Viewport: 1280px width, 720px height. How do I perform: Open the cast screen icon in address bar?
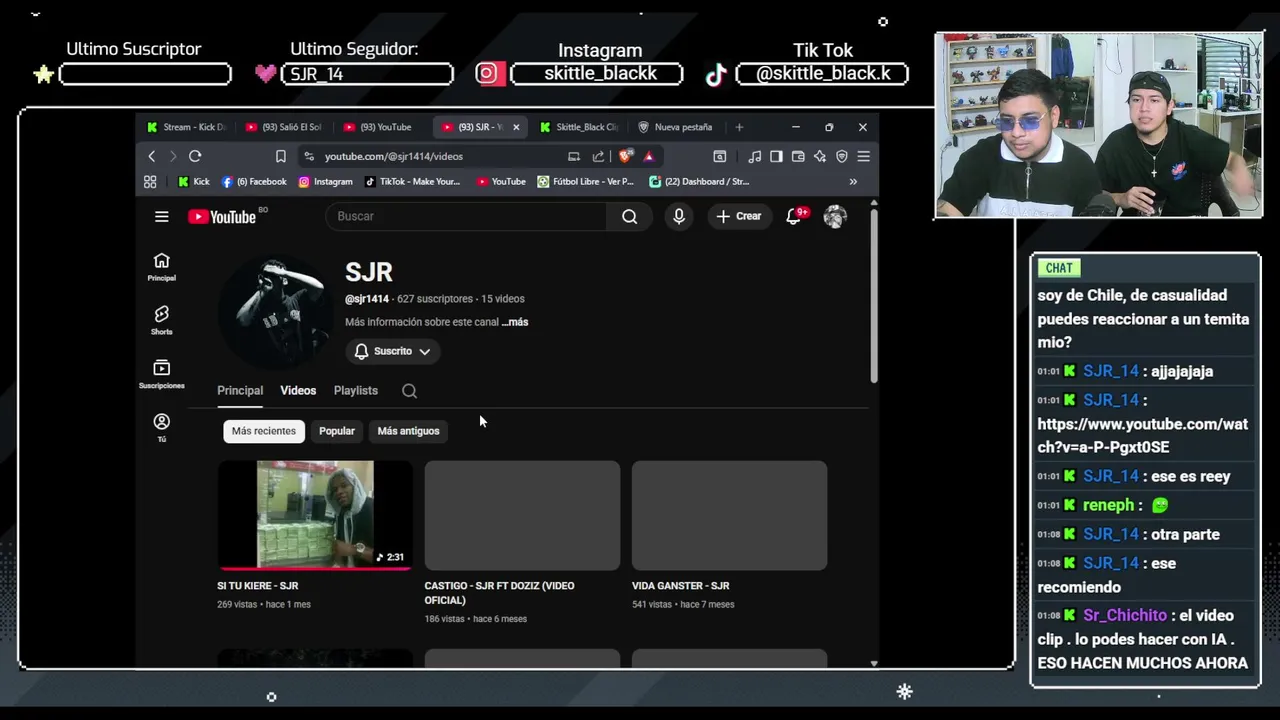(574, 156)
